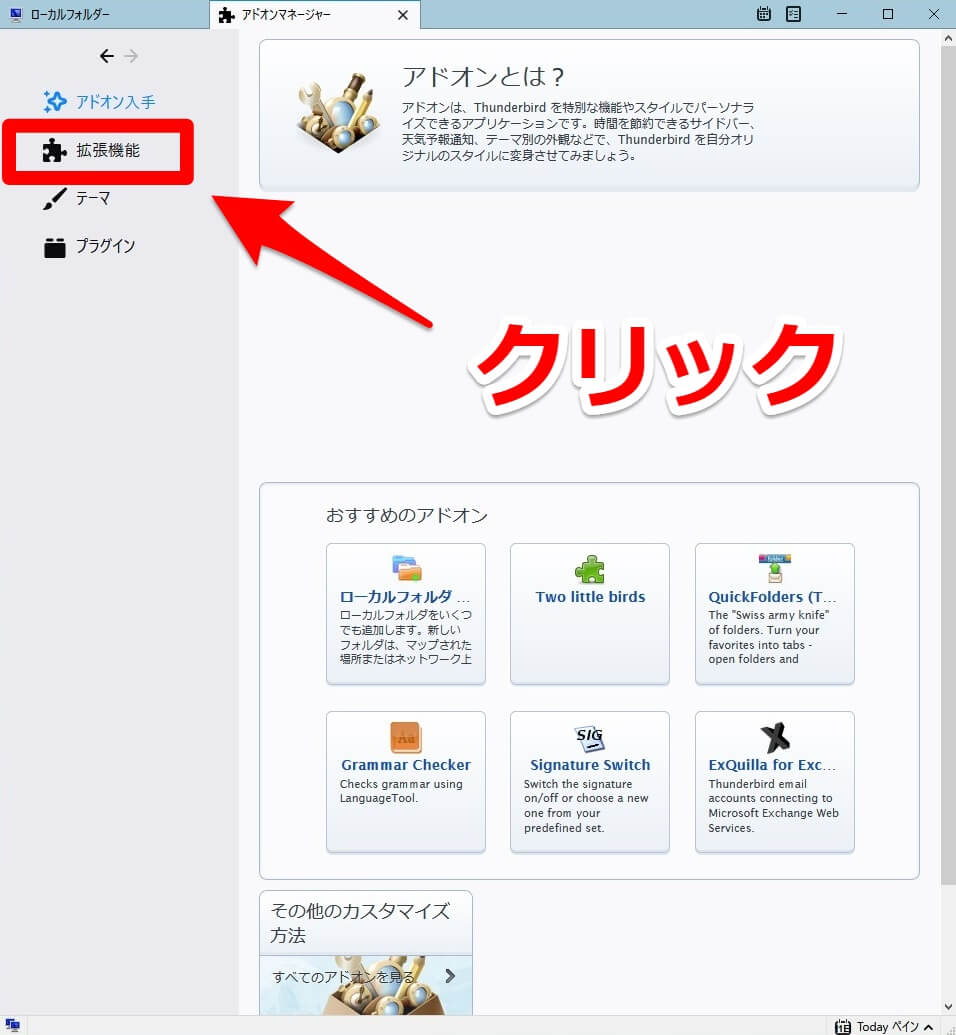The image size is (956, 1035).
Task: Open the ExQuilla for Exchange addon link
Action: click(x=772, y=765)
